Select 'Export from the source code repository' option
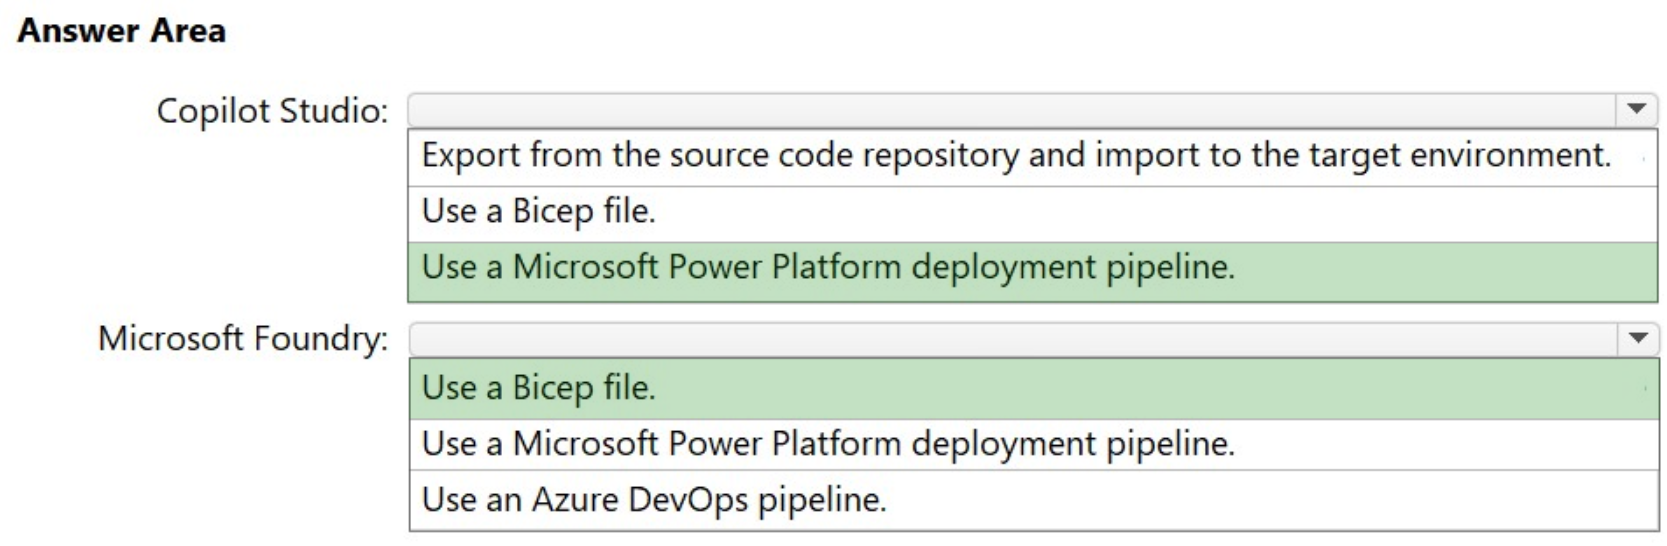This screenshot has width=1667, height=546. [x=1032, y=157]
